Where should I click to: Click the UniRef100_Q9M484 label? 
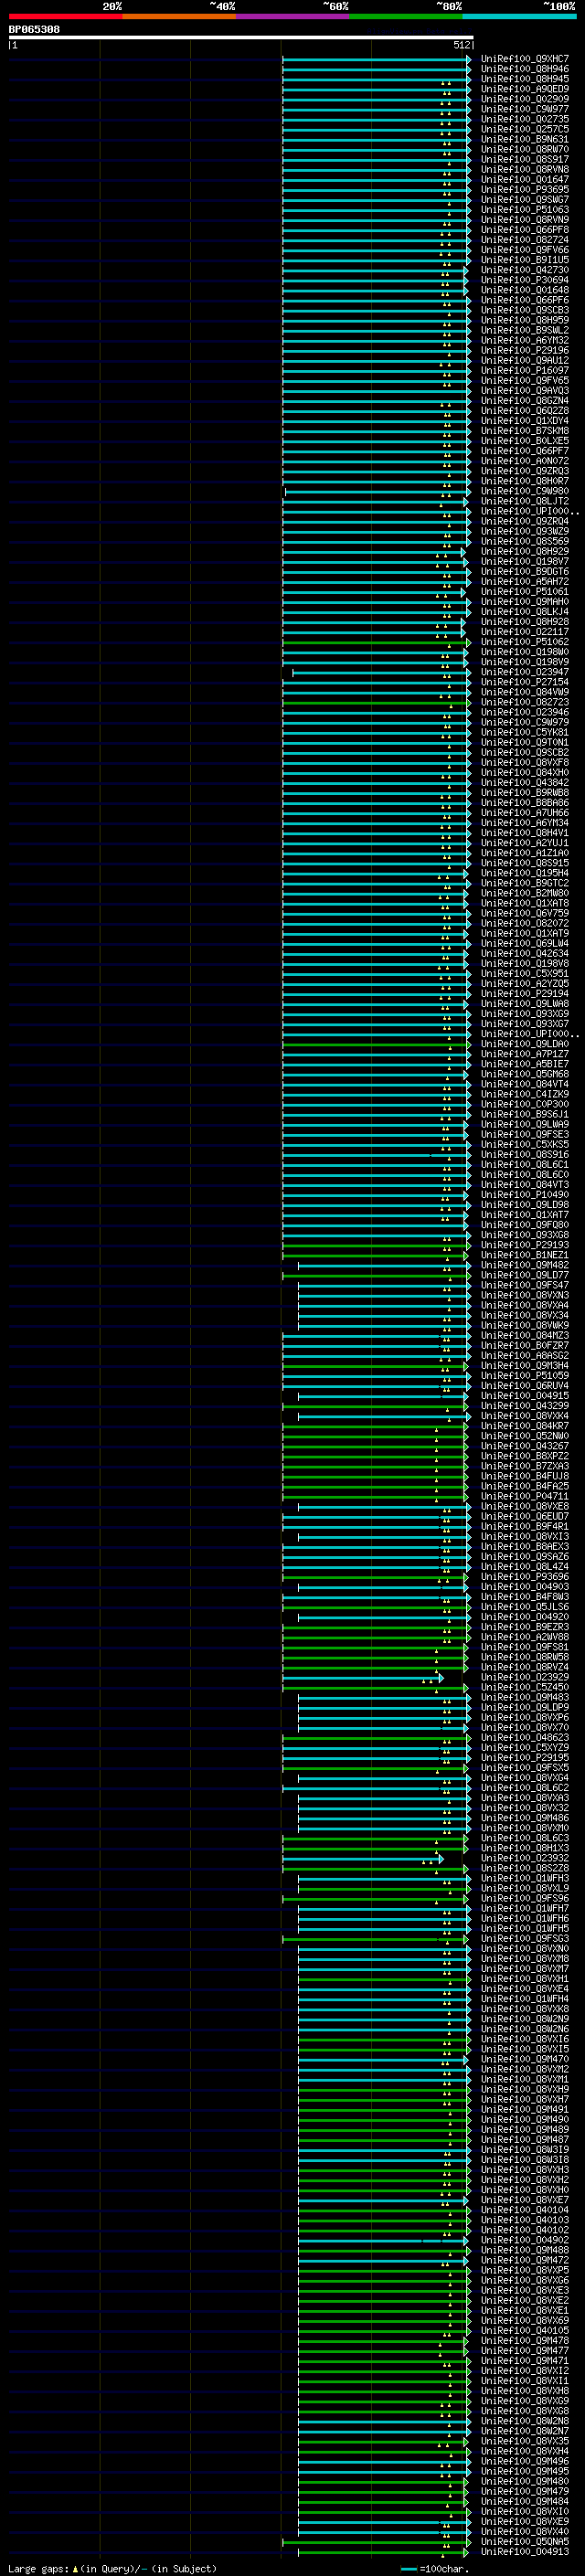pyautogui.click(x=525, y=2501)
